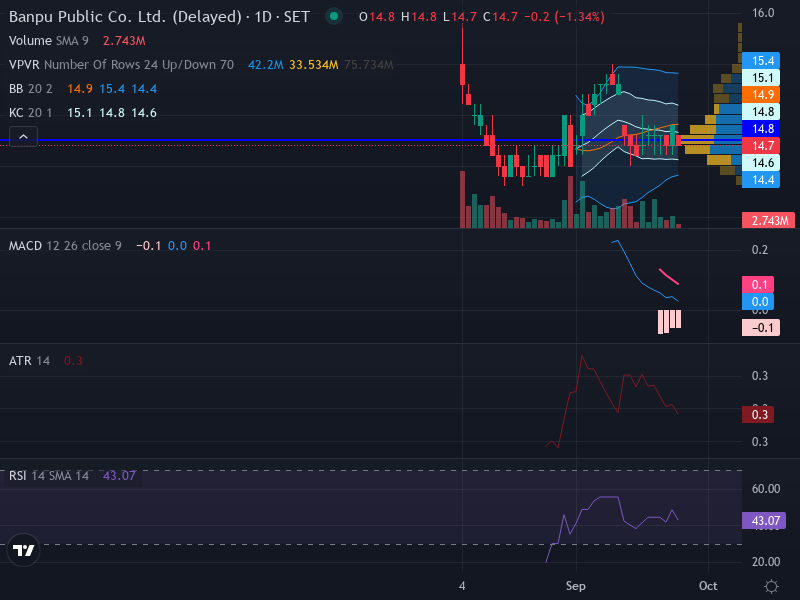Click the 15.1 white price label
Image resolution: width=800 pixels, height=600 pixels.
761,78
